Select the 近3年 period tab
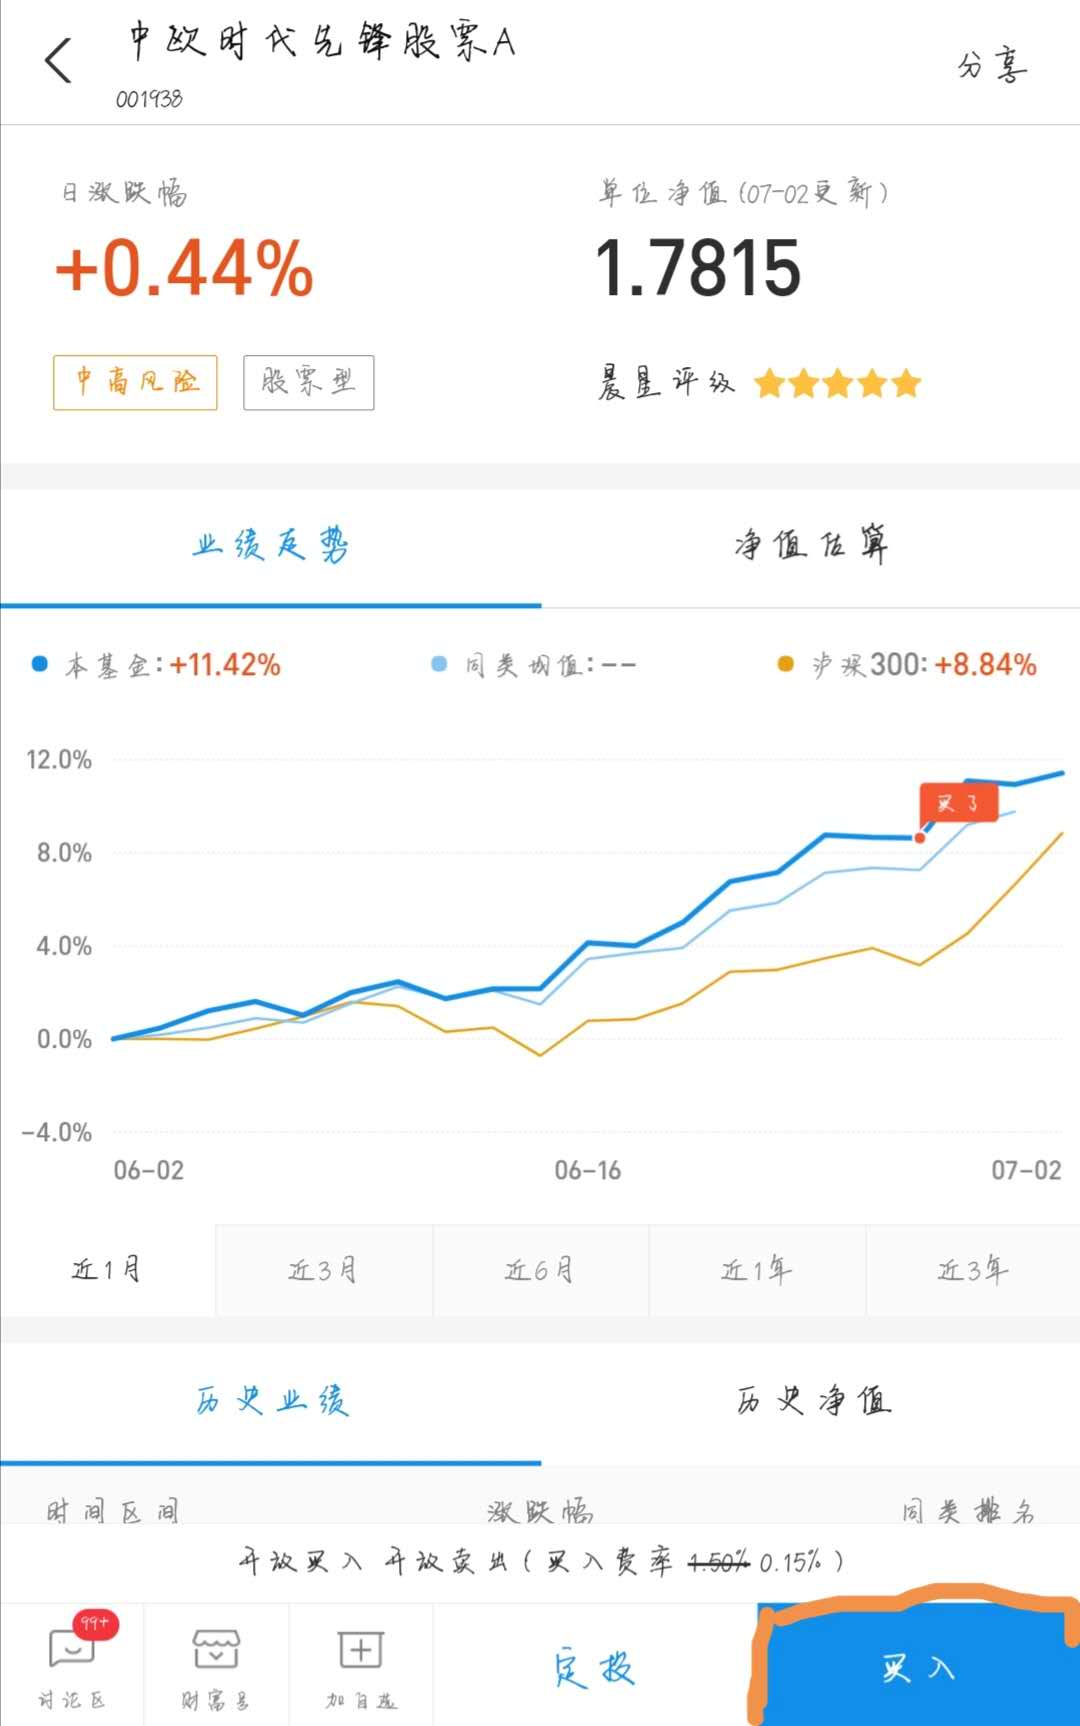Image resolution: width=1080 pixels, height=1726 pixels. click(972, 1270)
